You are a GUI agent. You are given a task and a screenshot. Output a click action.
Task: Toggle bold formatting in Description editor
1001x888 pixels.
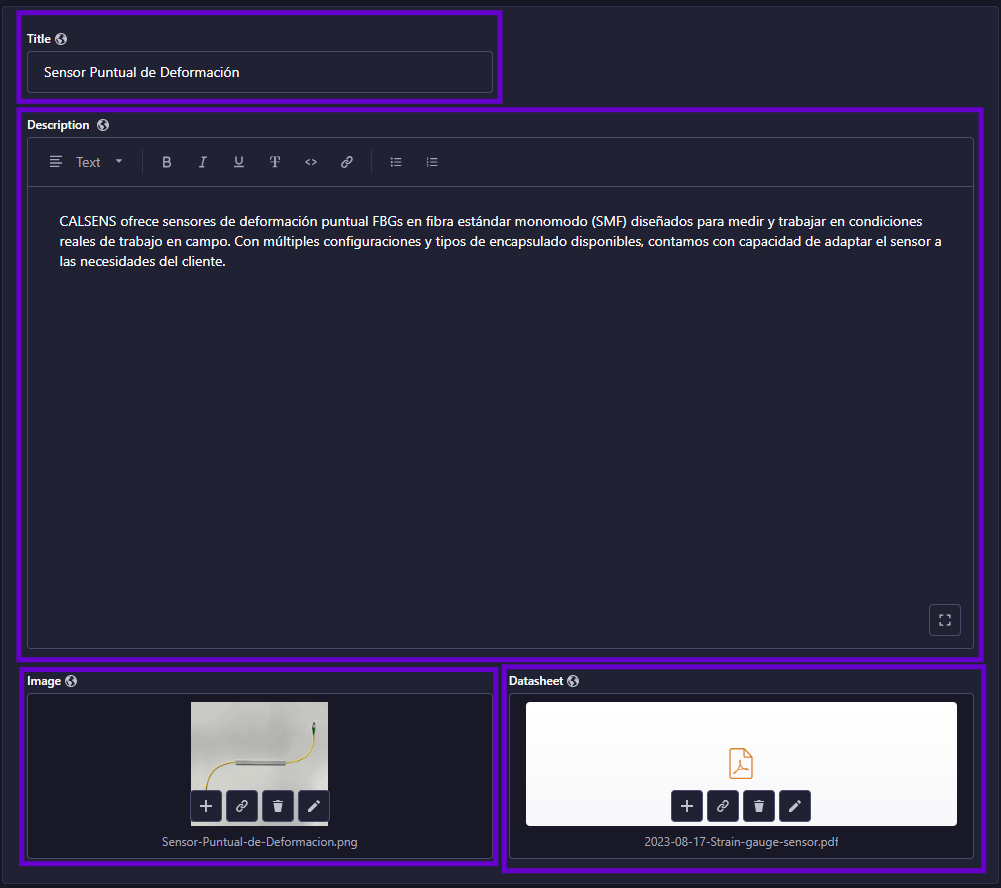click(x=167, y=162)
